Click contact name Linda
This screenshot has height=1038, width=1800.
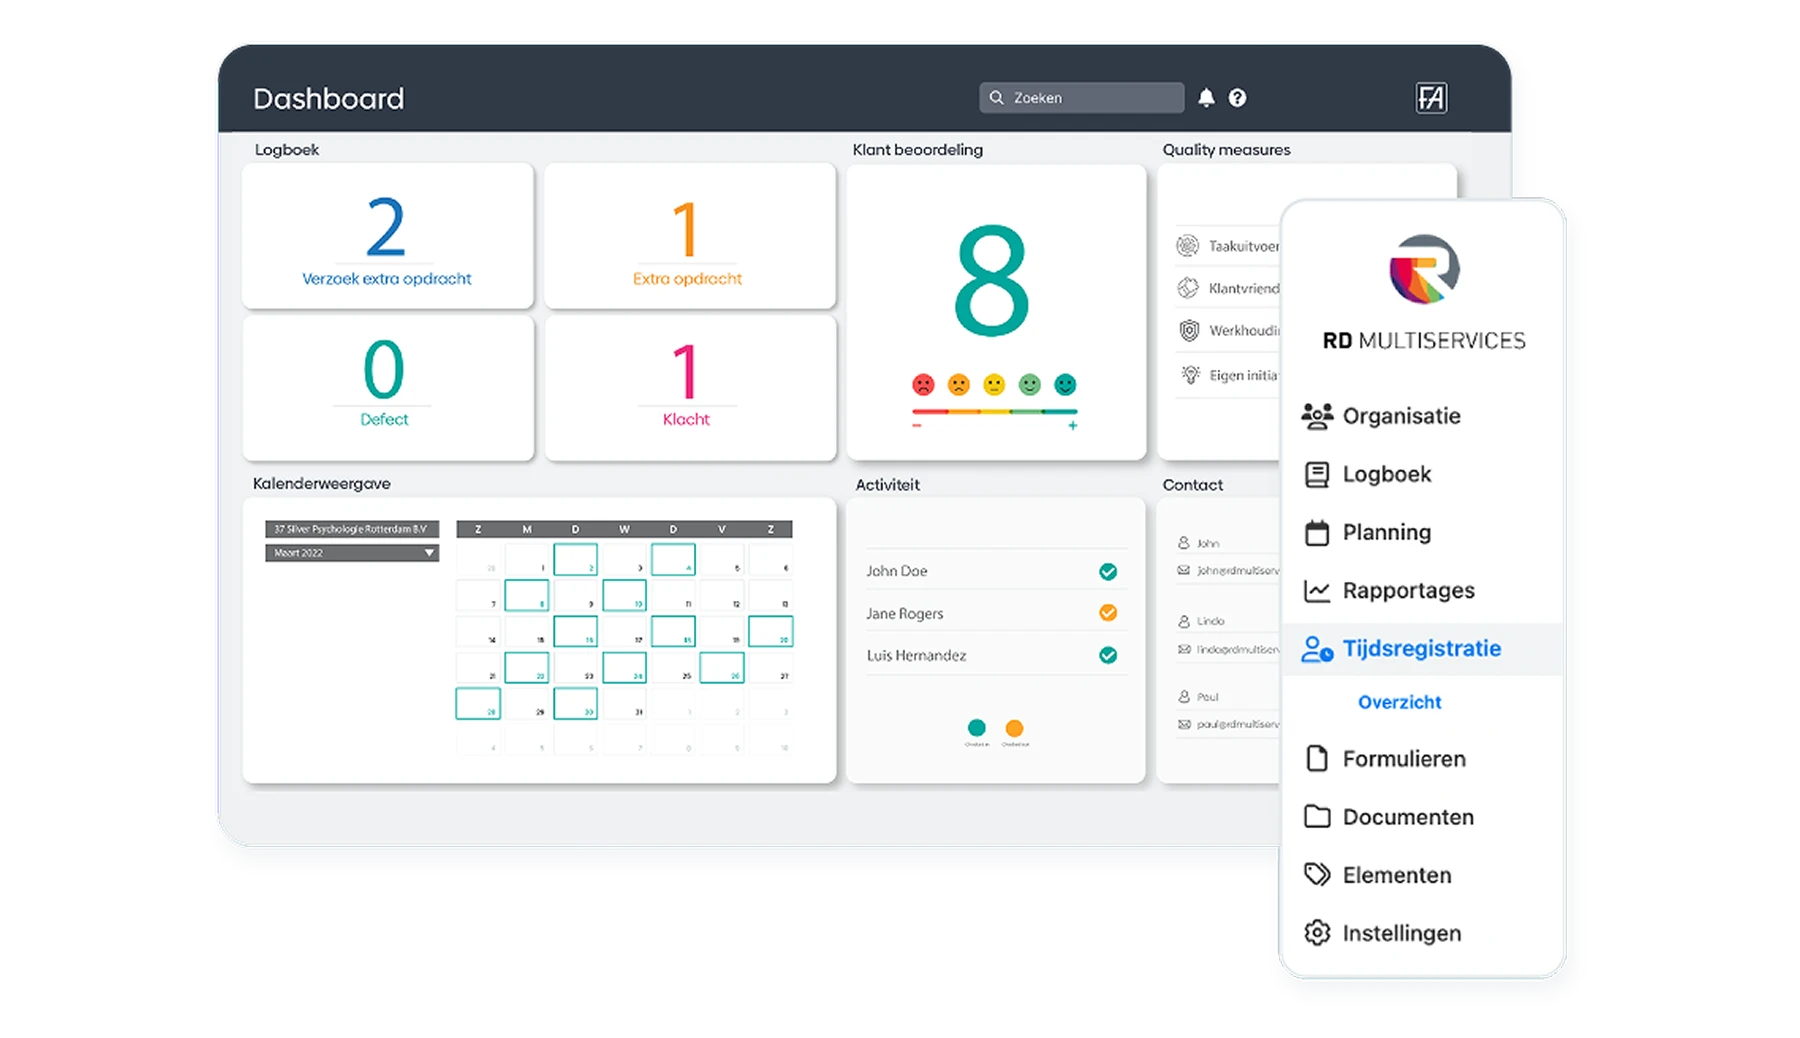coord(1210,621)
